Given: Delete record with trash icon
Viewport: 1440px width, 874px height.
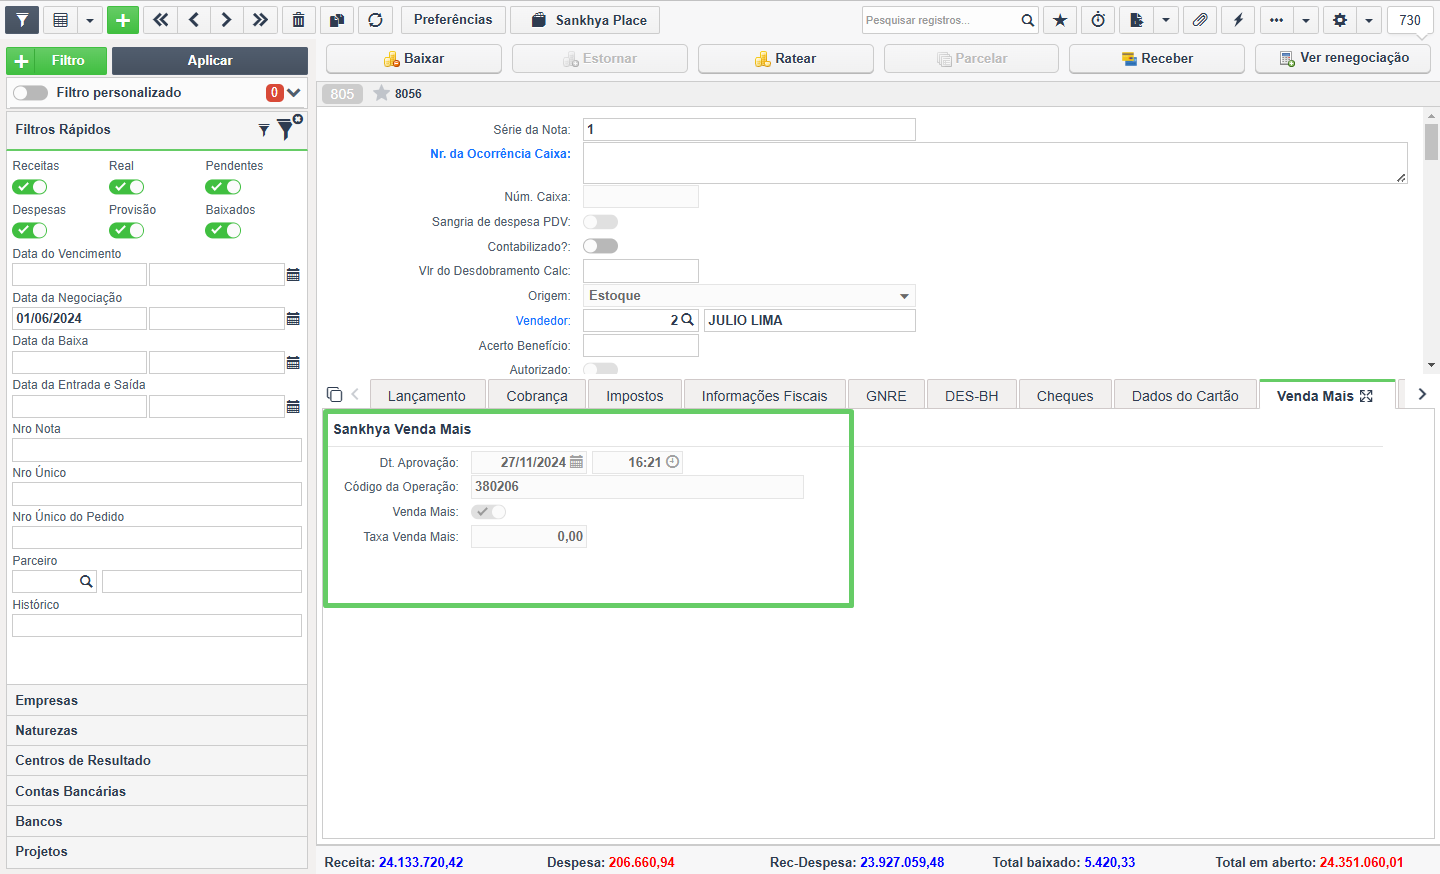Looking at the screenshot, I should click(x=299, y=20).
